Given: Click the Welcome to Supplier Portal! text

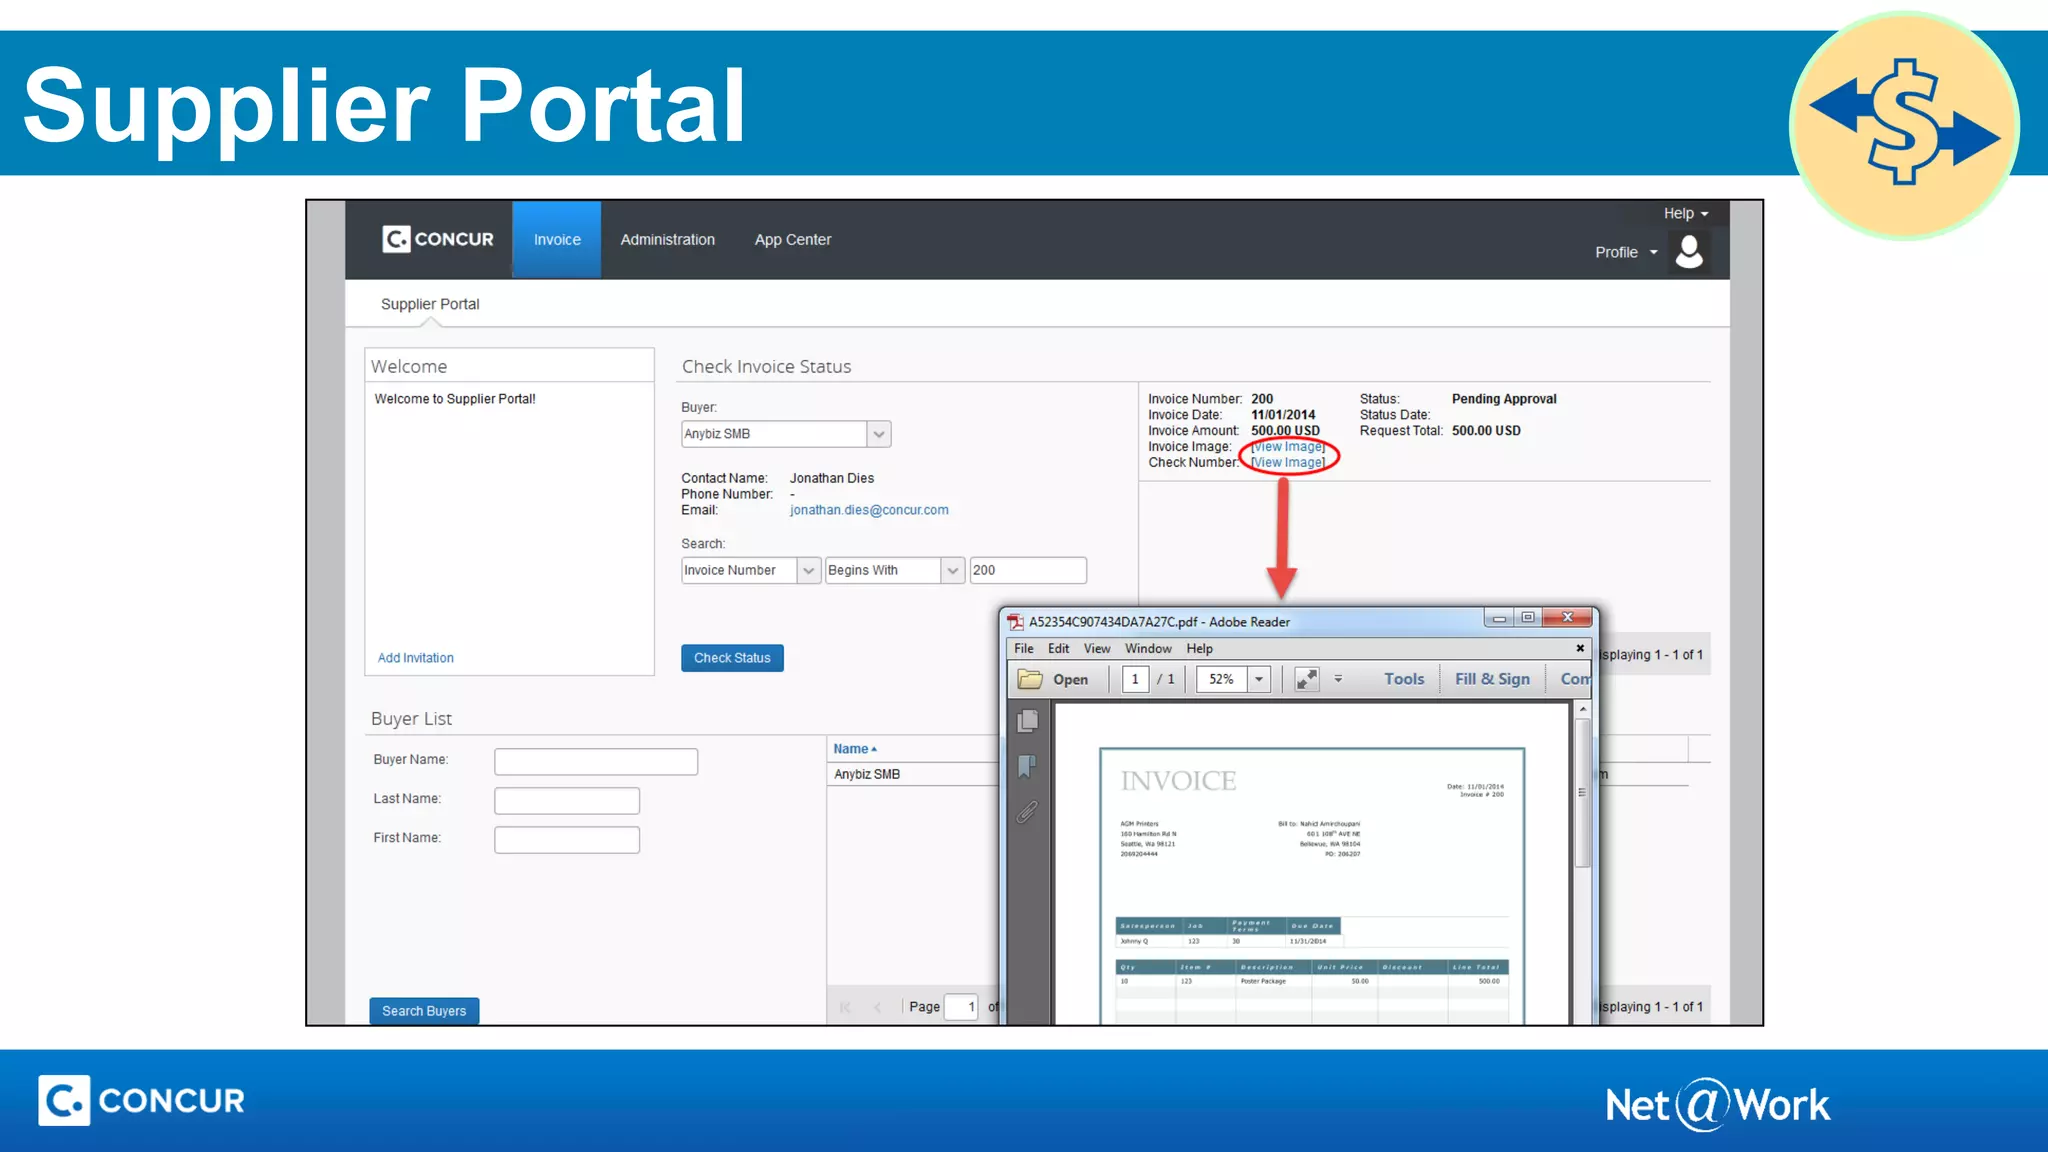Looking at the screenshot, I should pyautogui.click(x=455, y=399).
